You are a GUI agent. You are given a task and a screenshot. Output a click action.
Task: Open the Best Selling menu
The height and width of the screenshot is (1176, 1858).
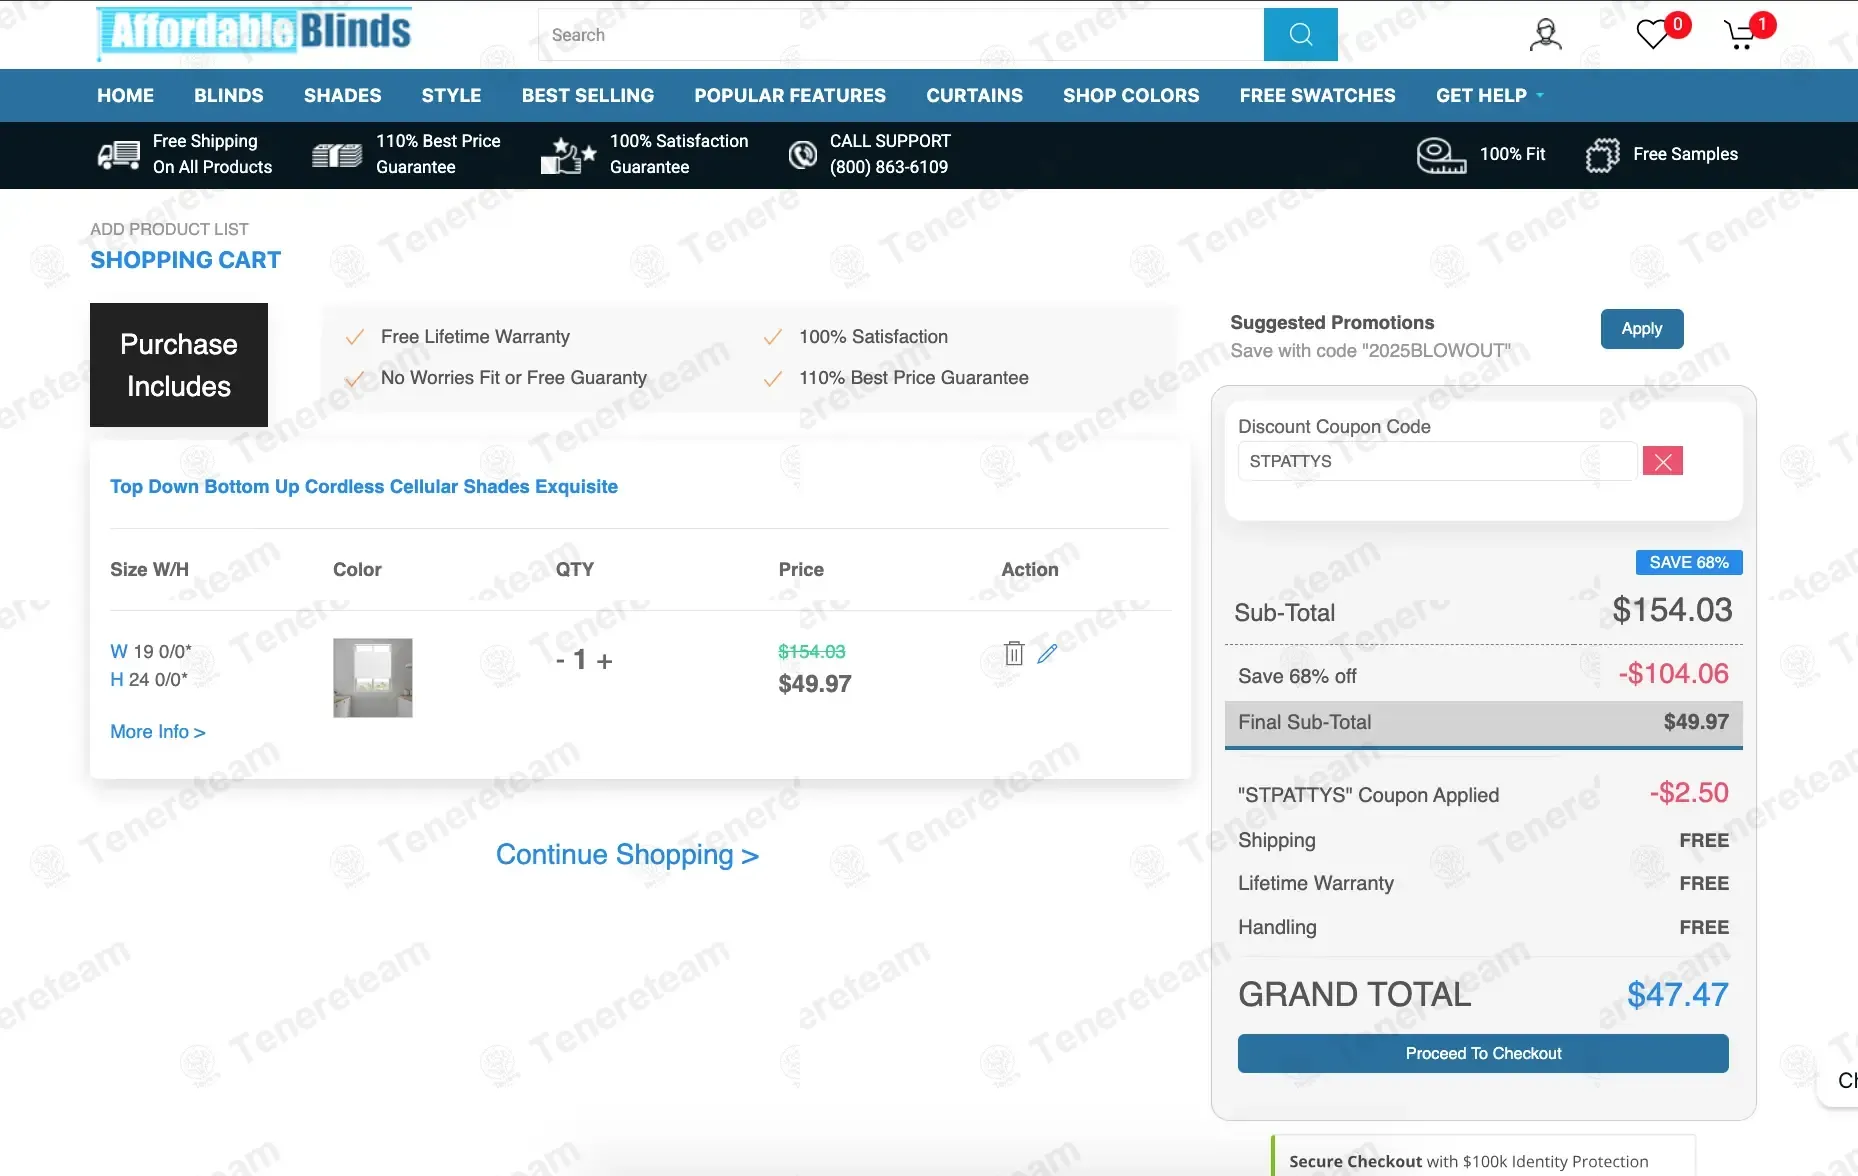[x=588, y=96]
